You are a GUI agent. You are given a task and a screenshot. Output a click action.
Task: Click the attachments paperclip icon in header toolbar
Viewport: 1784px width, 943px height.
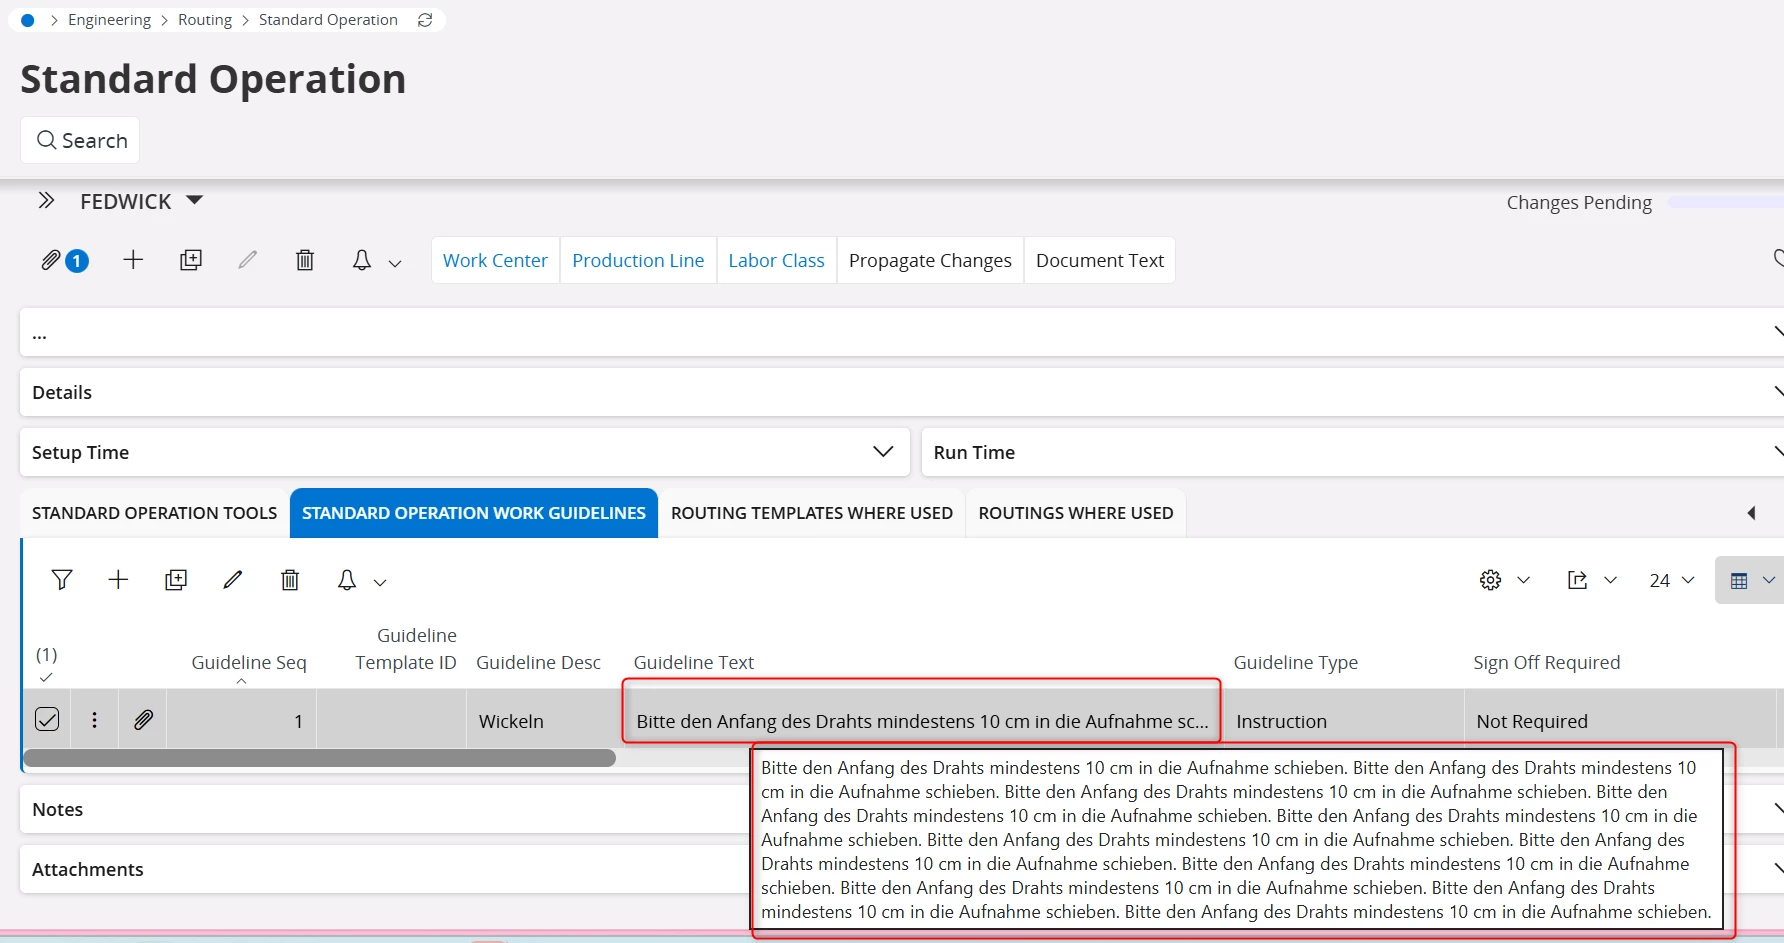52,261
